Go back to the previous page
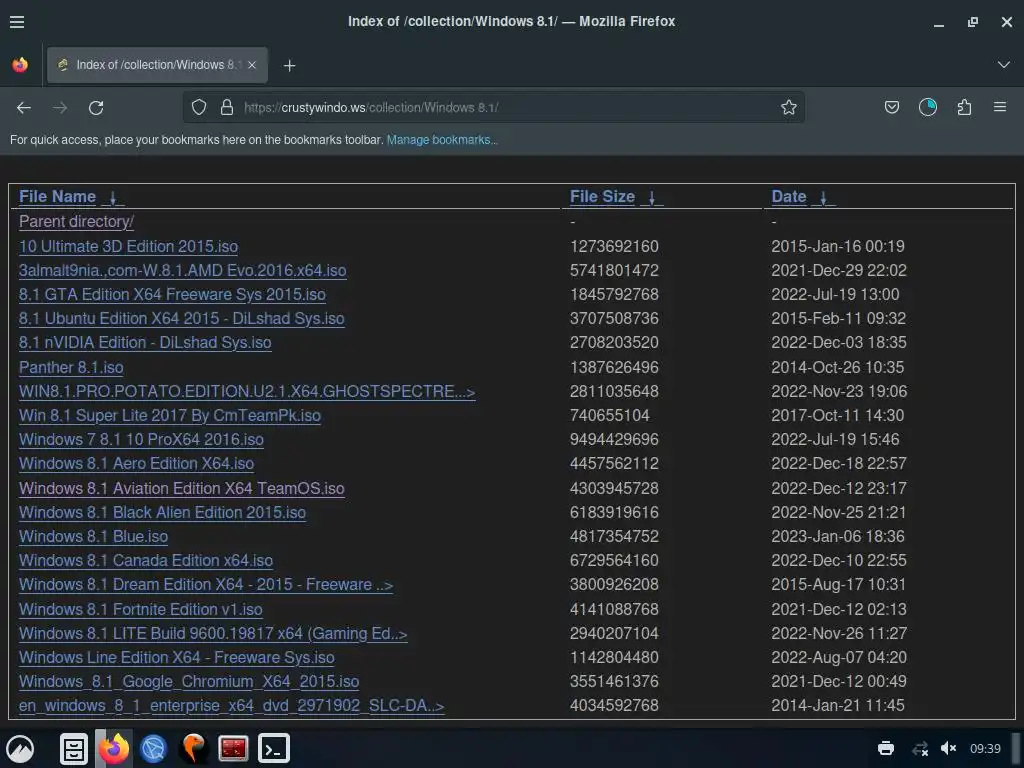This screenshot has height=768, width=1024. [x=24, y=107]
